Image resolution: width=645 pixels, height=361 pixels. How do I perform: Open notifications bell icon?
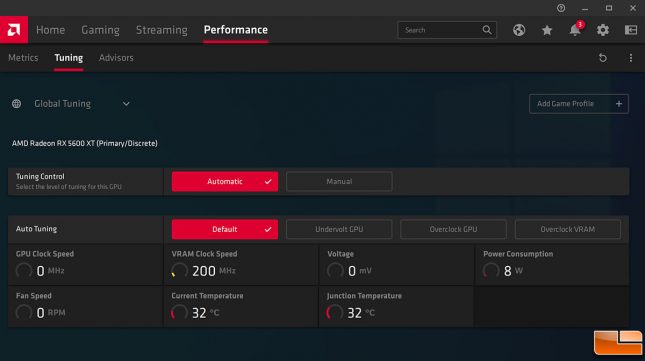(575, 30)
